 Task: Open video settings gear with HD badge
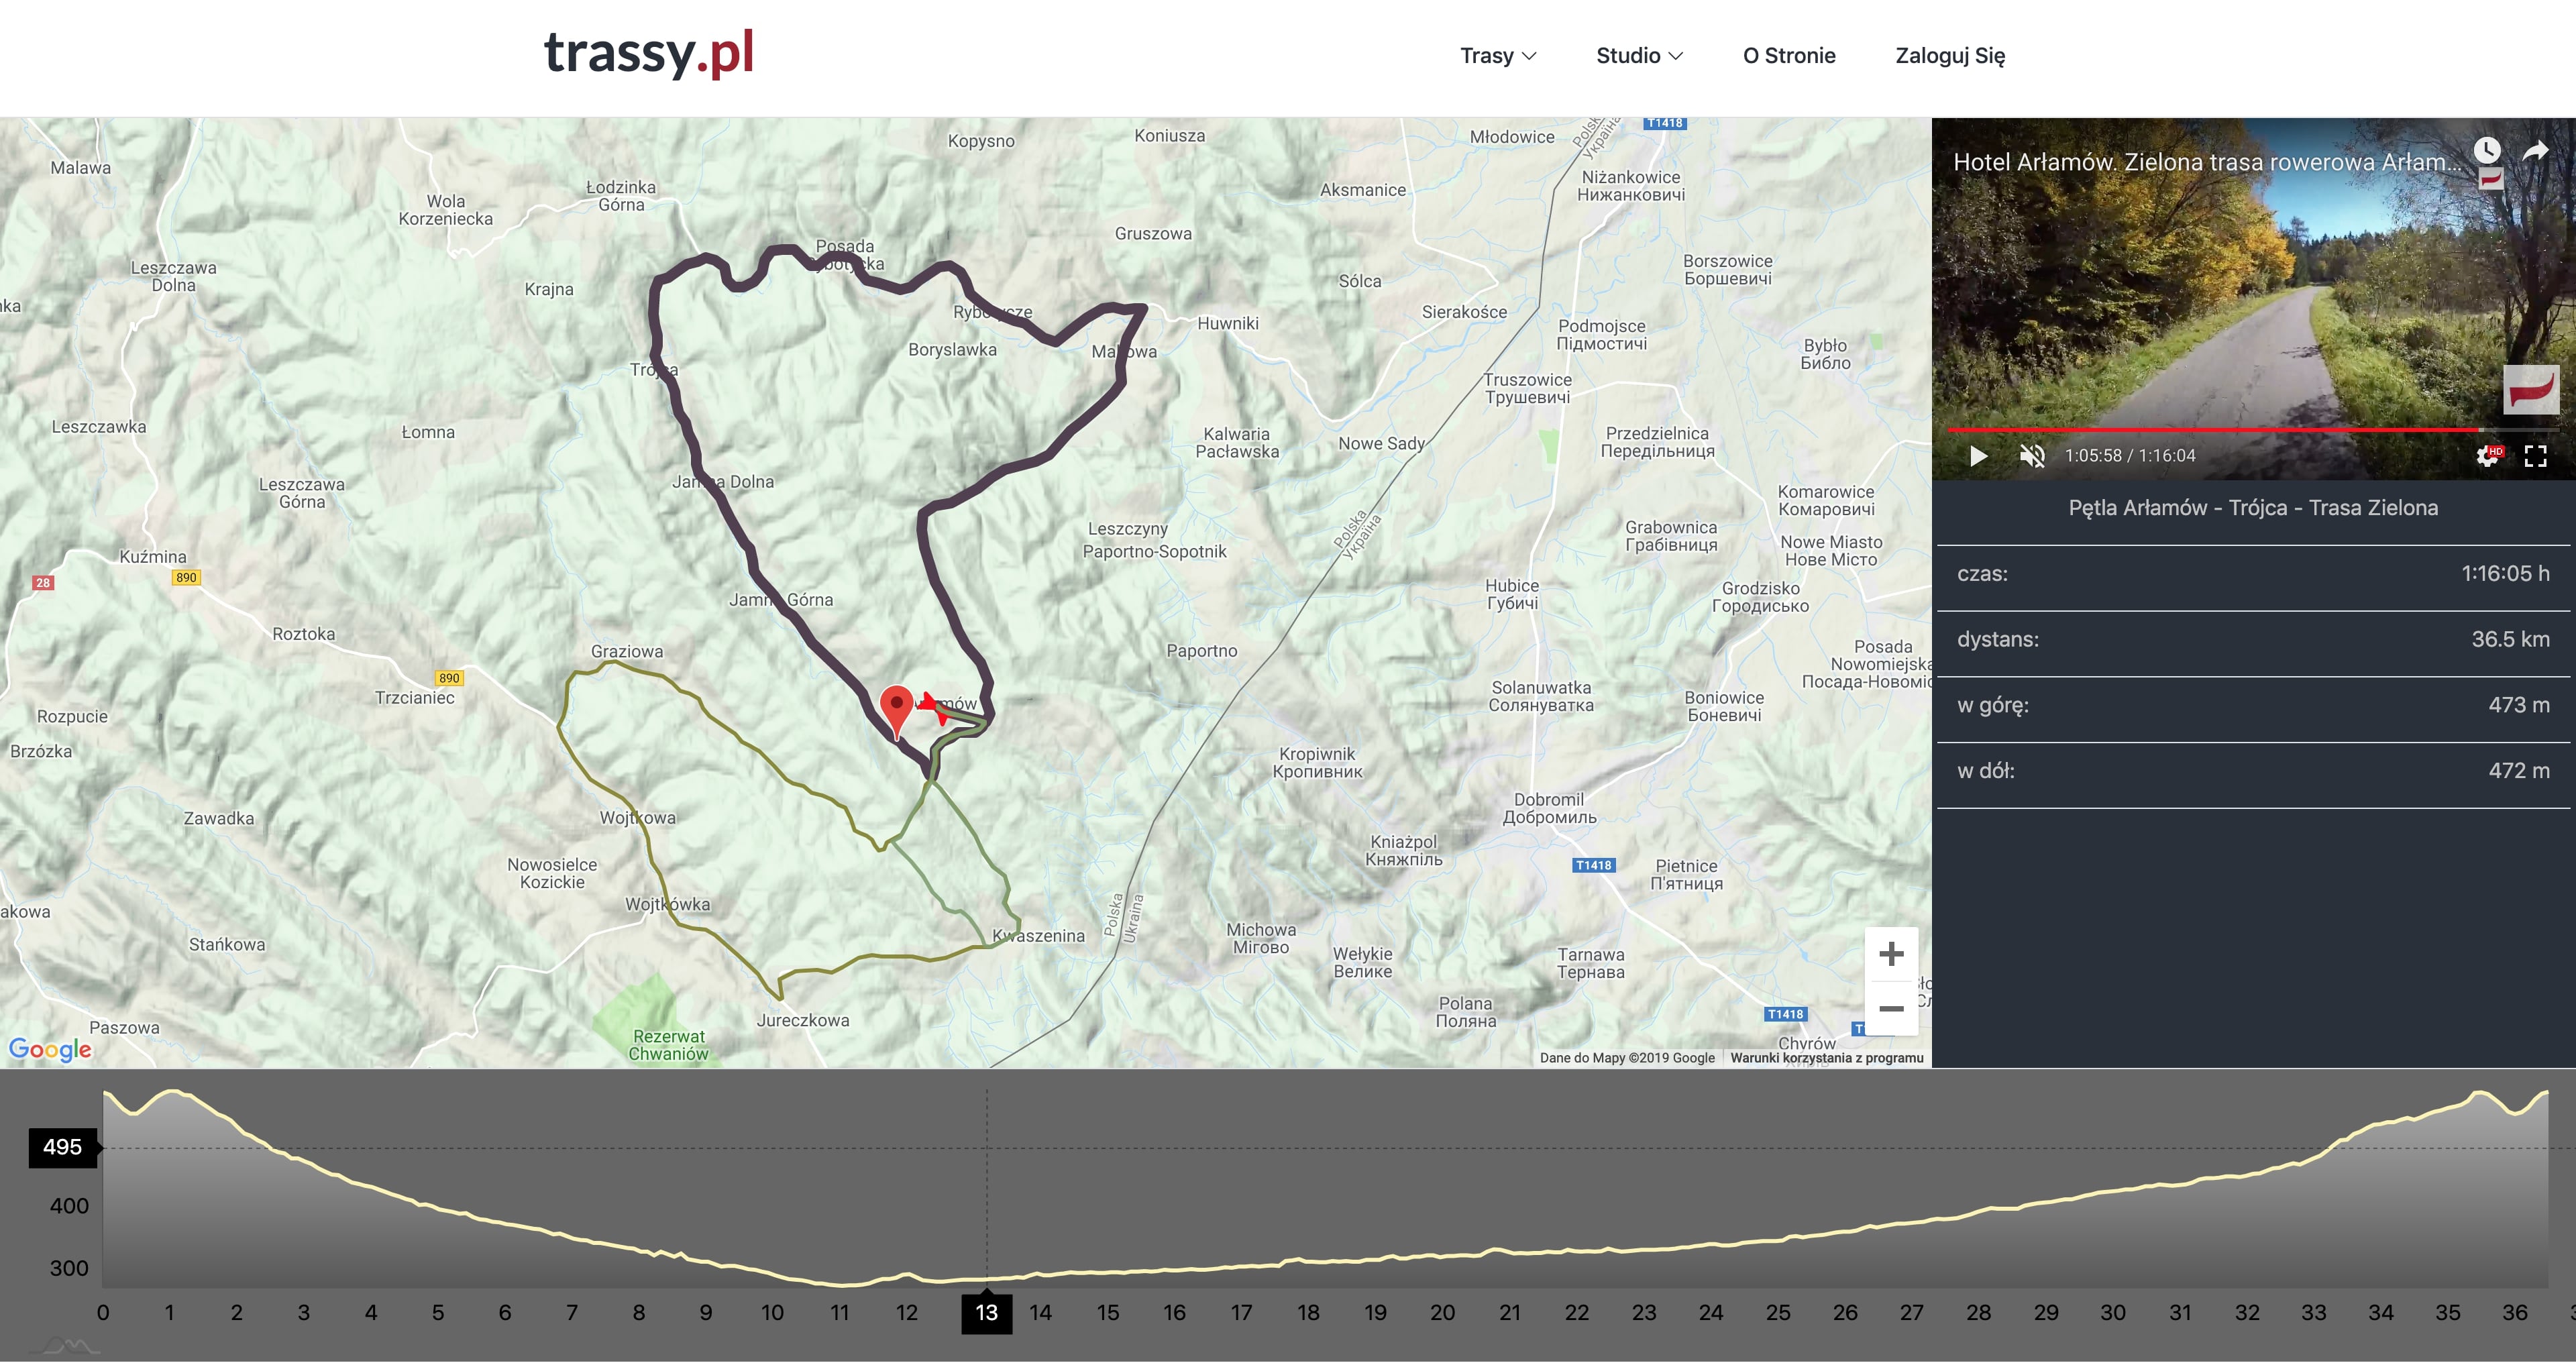[2489, 456]
